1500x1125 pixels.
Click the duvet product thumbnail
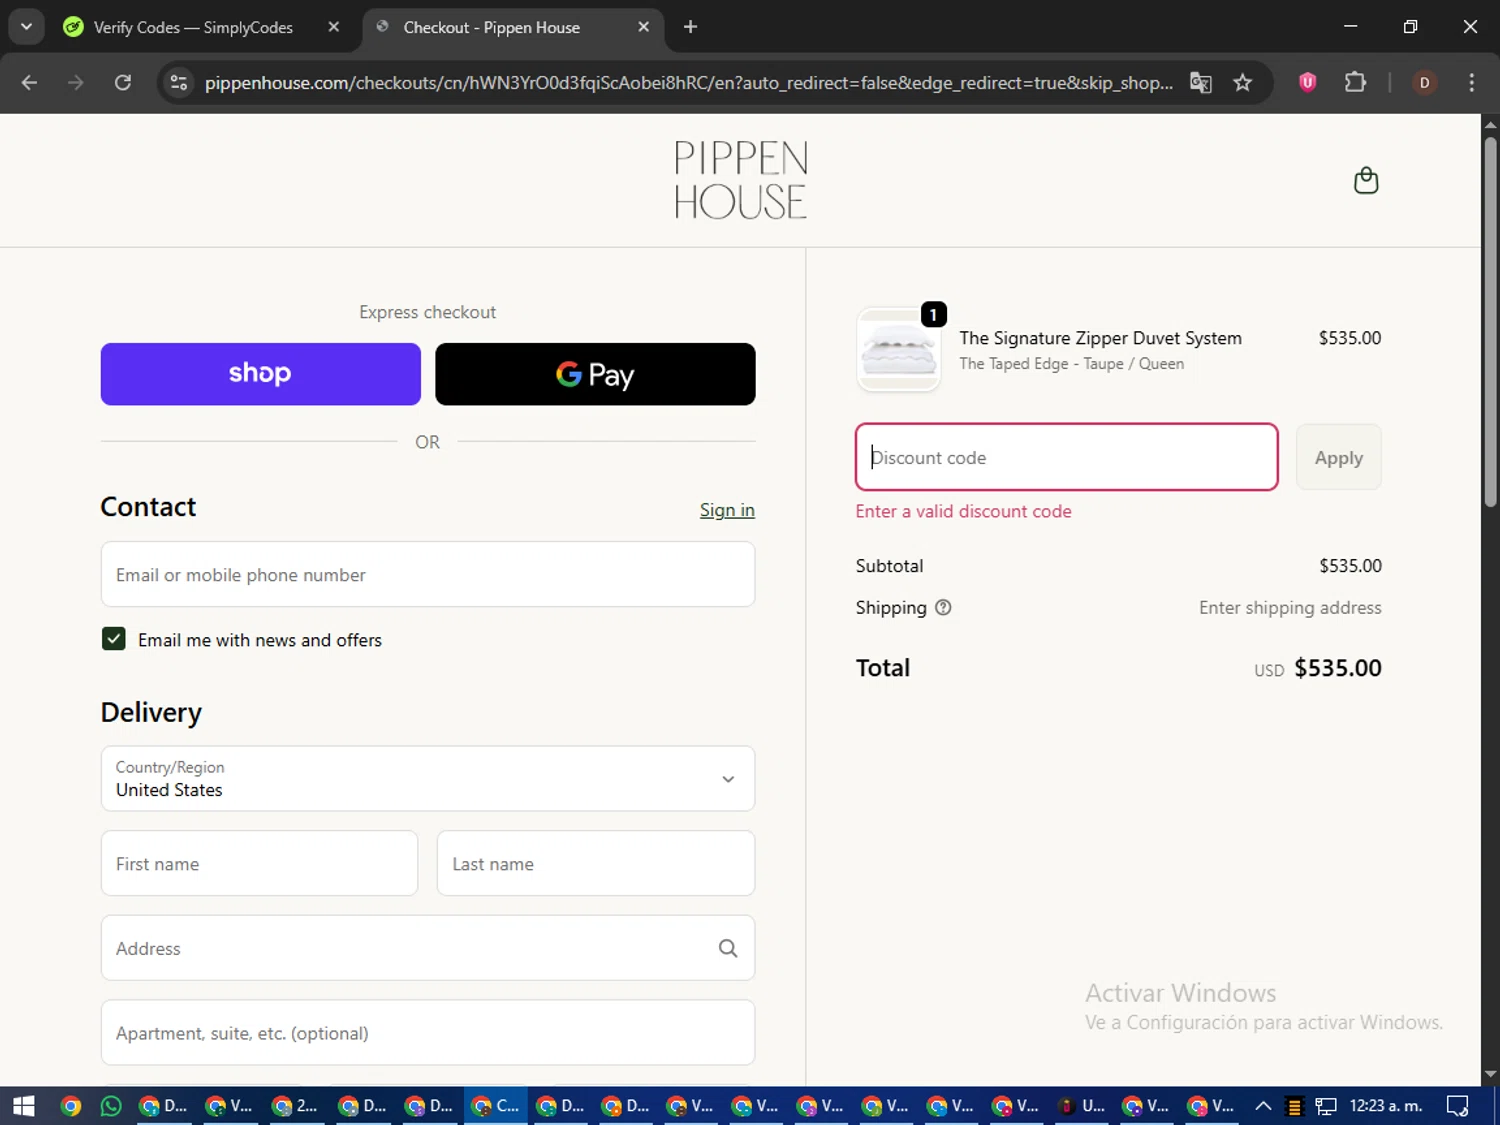(x=898, y=349)
